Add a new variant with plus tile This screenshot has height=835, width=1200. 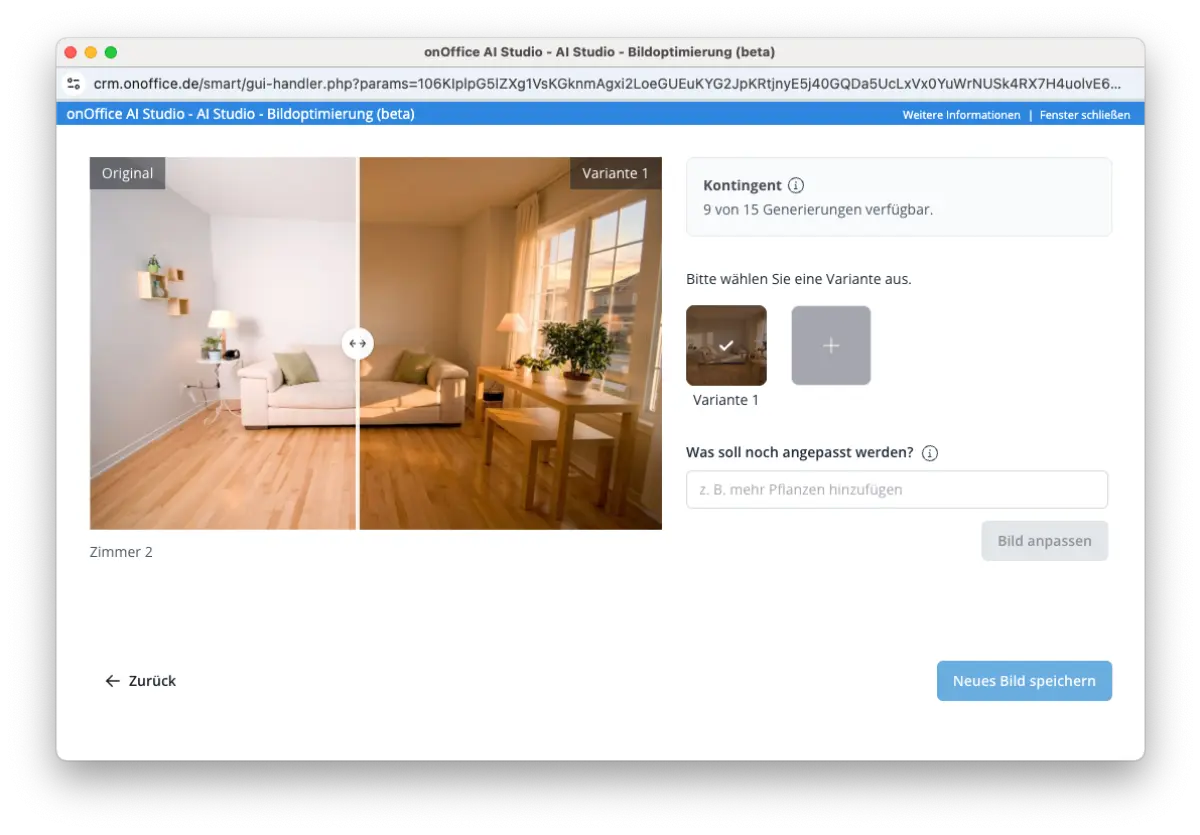pos(831,345)
